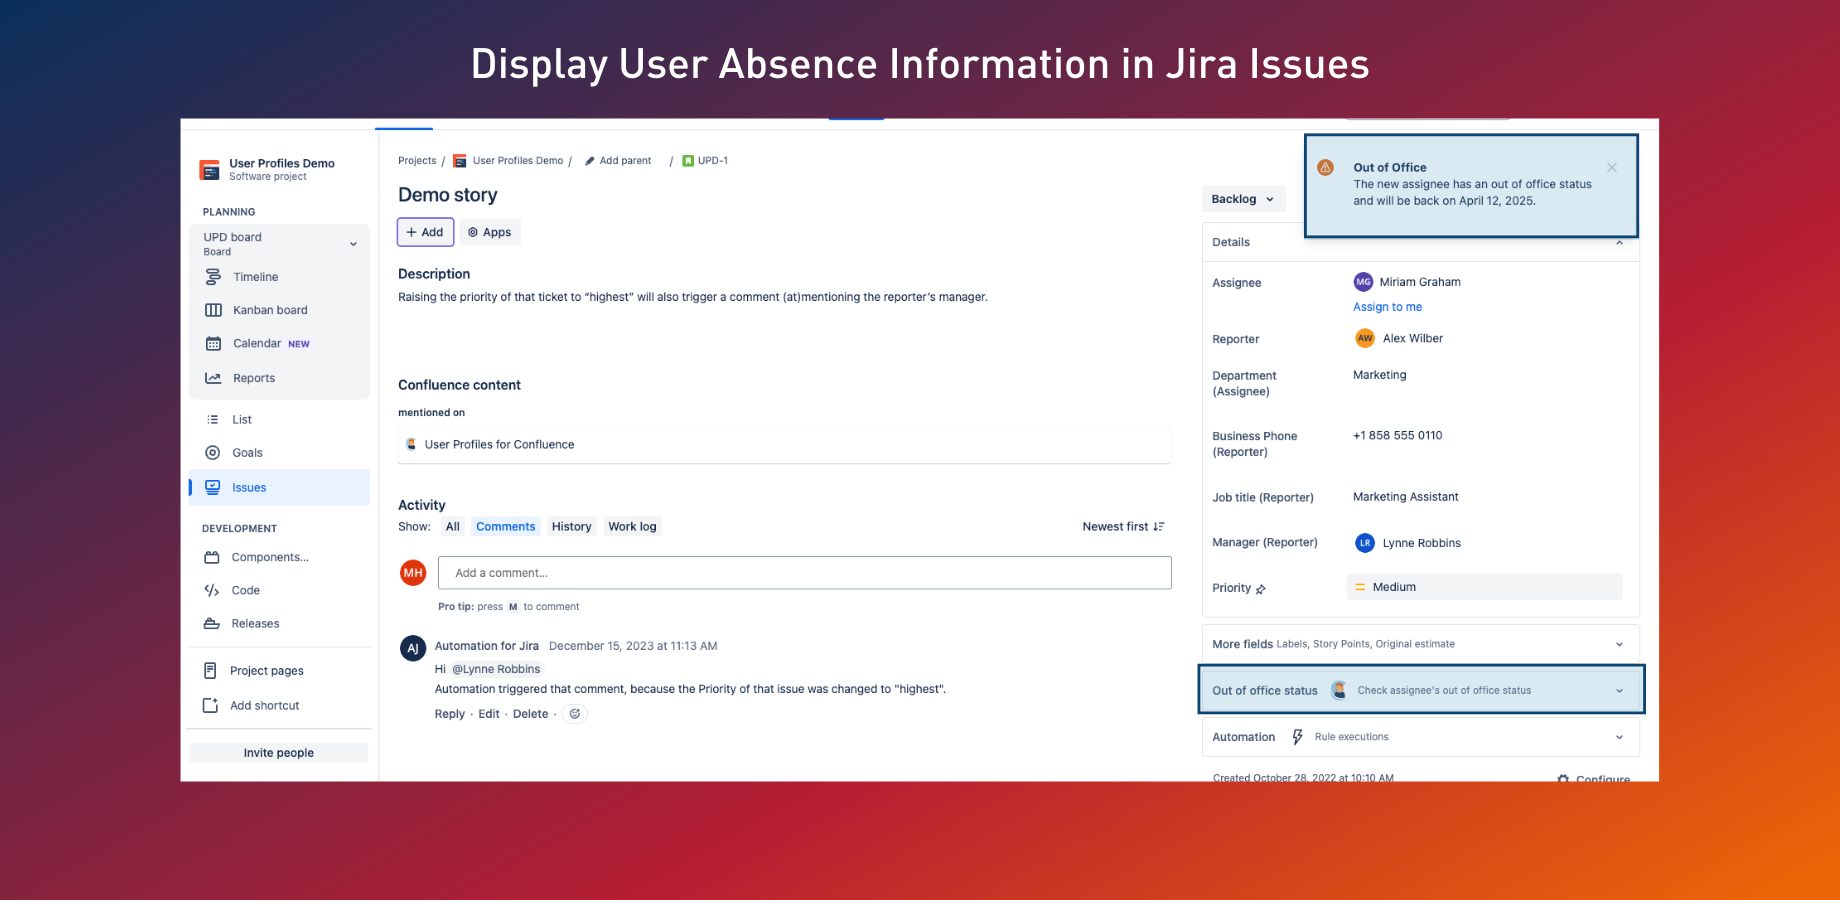1840x900 pixels.
Task: Collapse the Details panel chevron
Action: (1619, 244)
